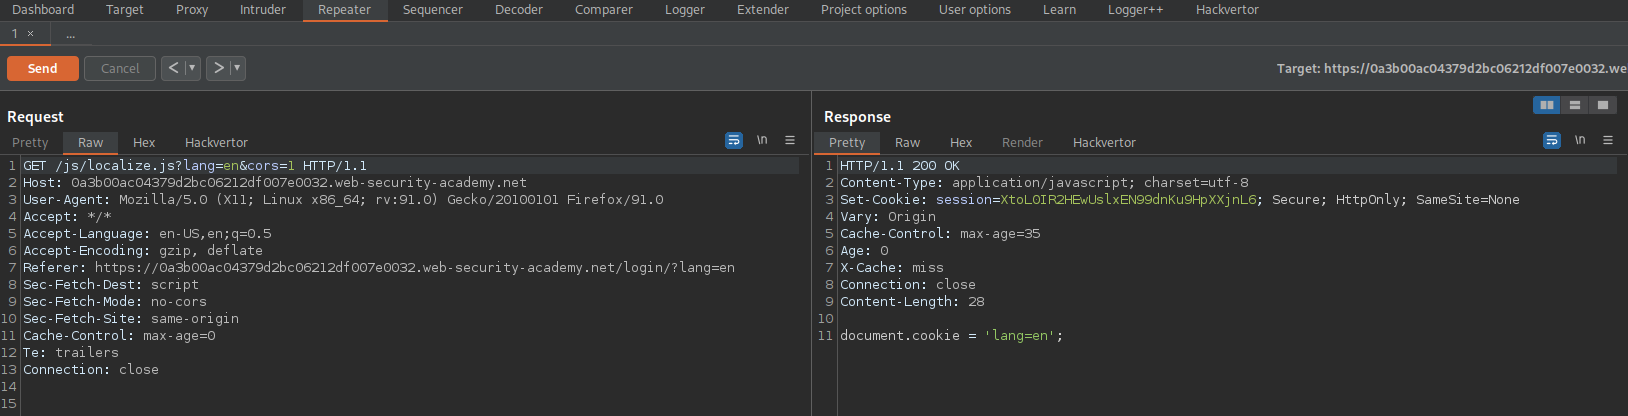This screenshot has height=416, width=1628.
Task: Switch response view to Hex
Action: [961, 143]
